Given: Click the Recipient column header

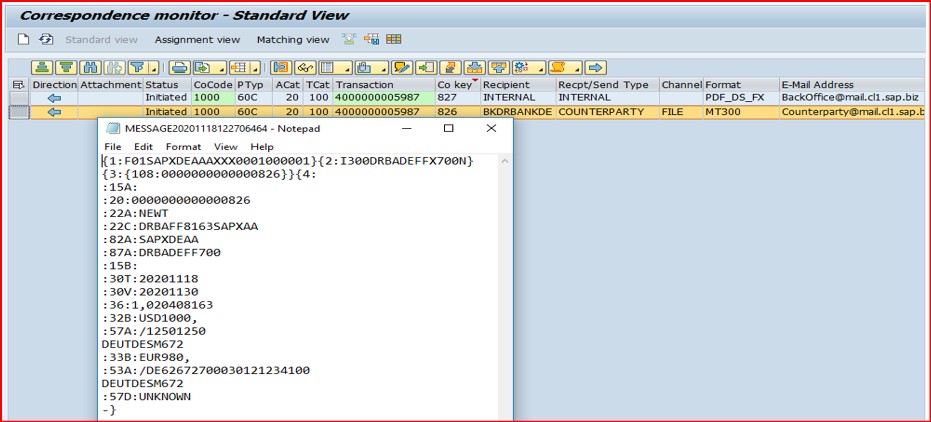Looking at the screenshot, I should tap(518, 85).
